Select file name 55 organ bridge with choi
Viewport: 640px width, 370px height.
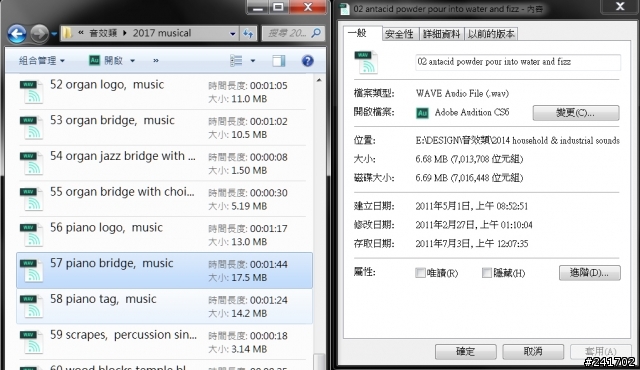pos(122,192)
